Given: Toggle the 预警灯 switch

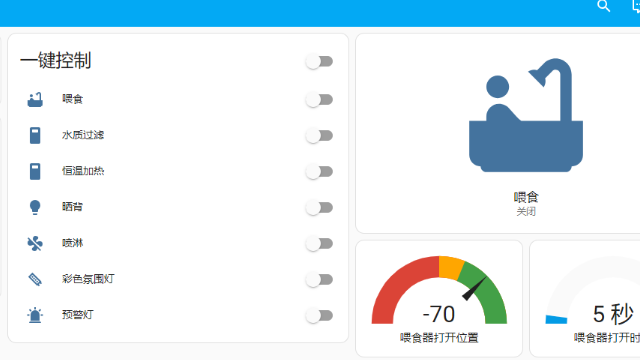Looking at the screenshot, I should 320,316.
